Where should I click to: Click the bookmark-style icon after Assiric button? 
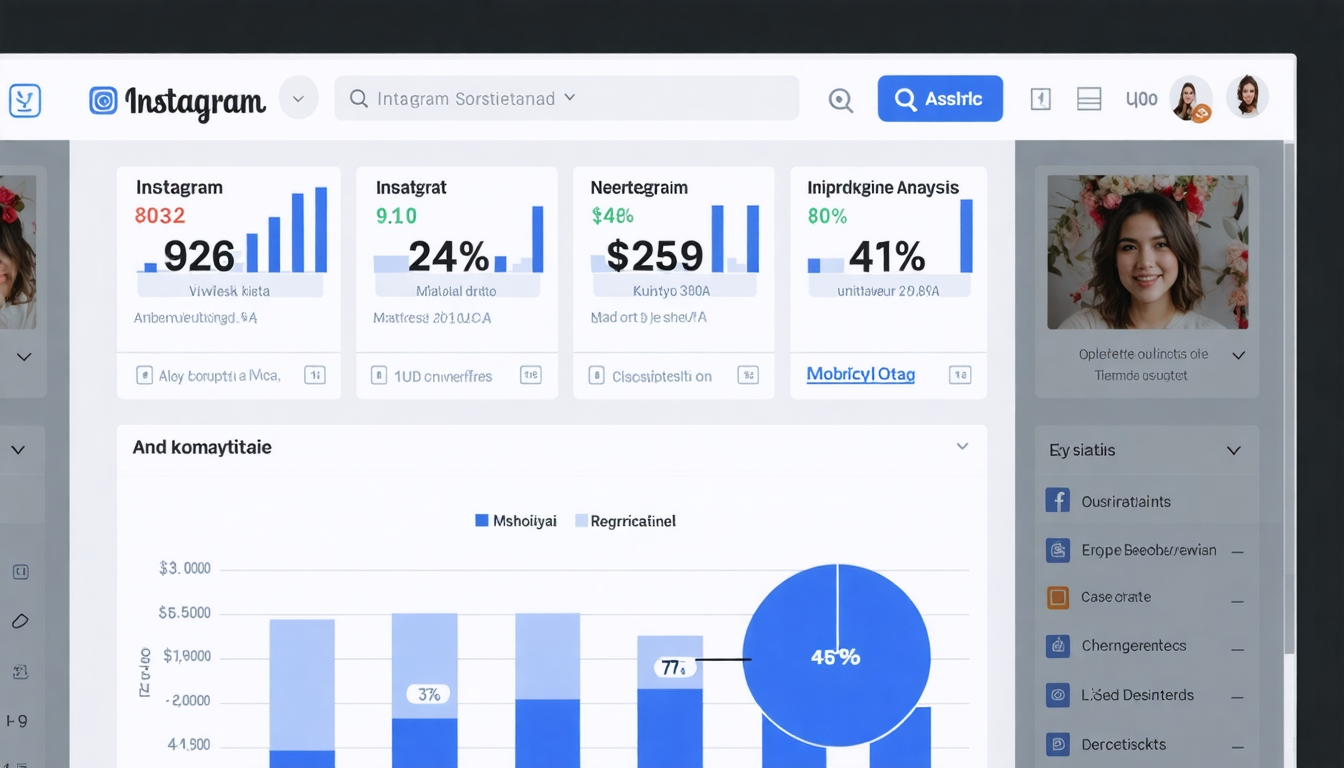tap(1040, 99)
